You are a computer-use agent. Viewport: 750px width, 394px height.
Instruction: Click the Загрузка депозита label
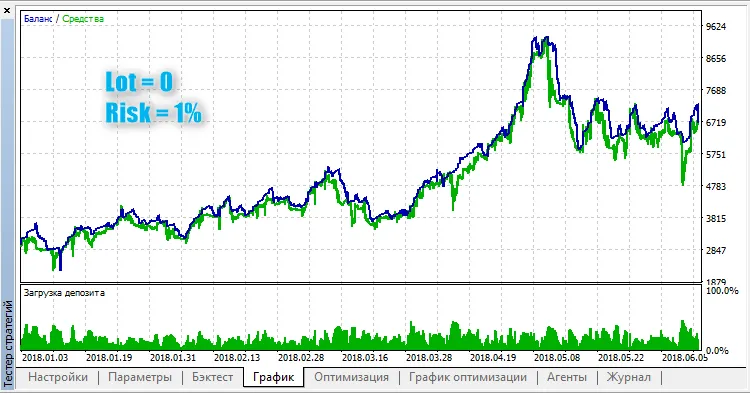tap(64, 293)
